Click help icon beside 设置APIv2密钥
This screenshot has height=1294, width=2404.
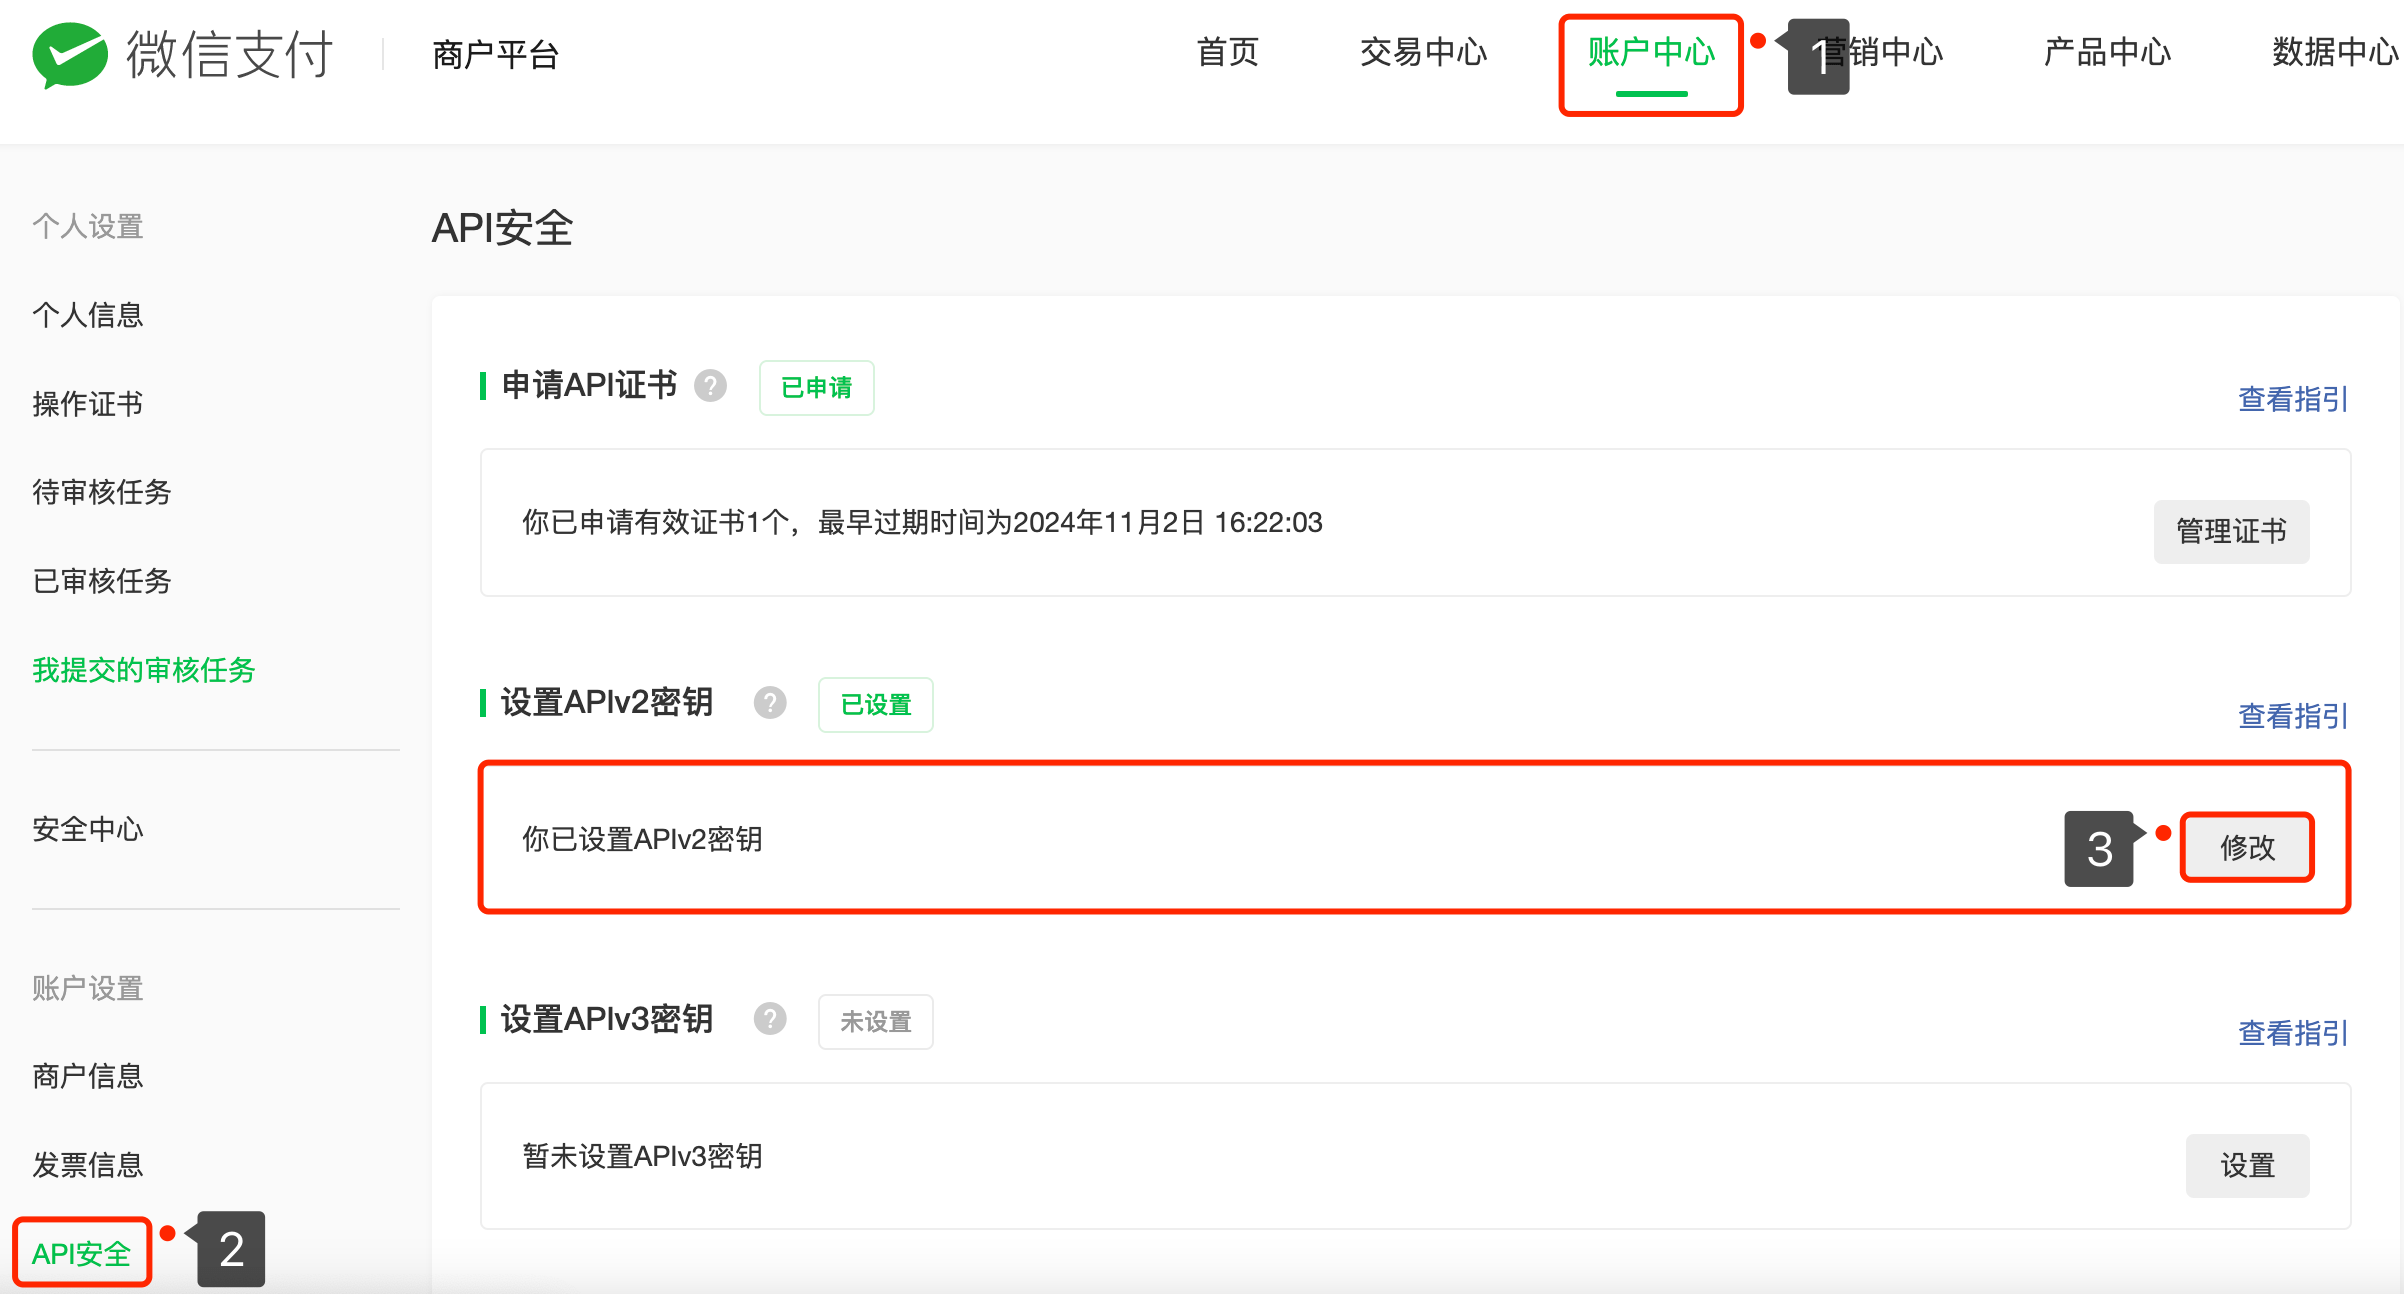[x=770, y=702]
